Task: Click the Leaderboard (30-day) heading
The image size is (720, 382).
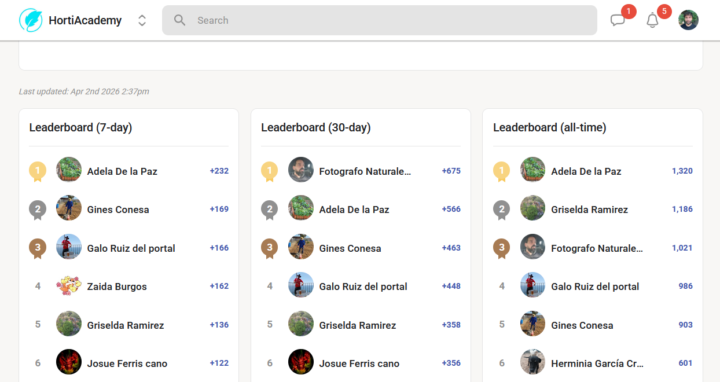Action: (316, 127)
